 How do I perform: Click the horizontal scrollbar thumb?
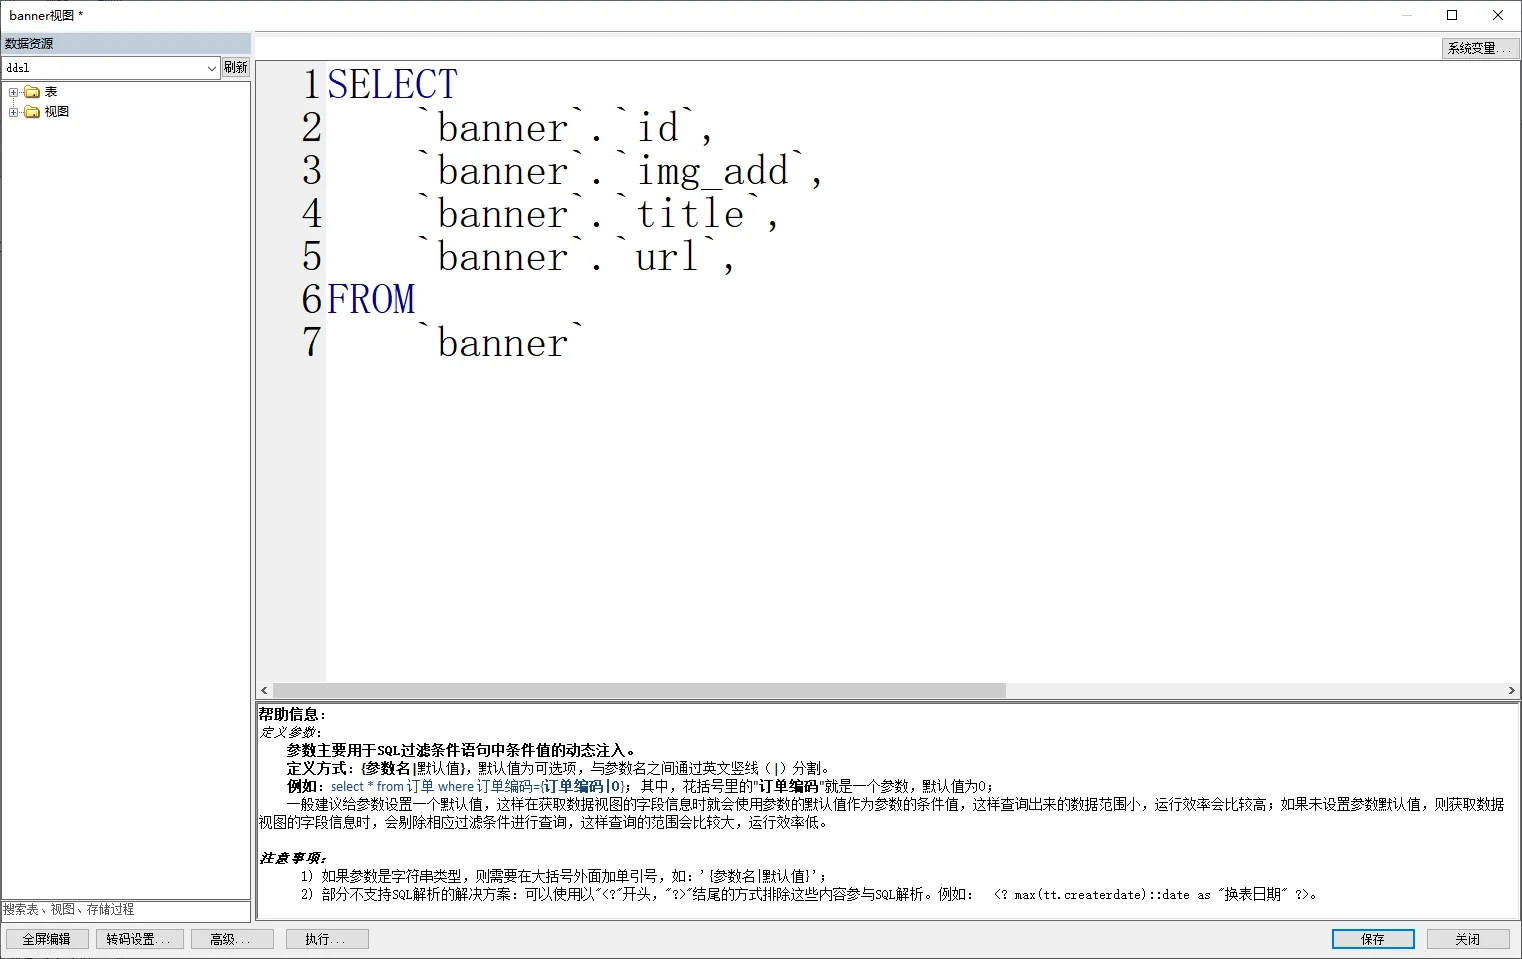(x=640, y=690)
